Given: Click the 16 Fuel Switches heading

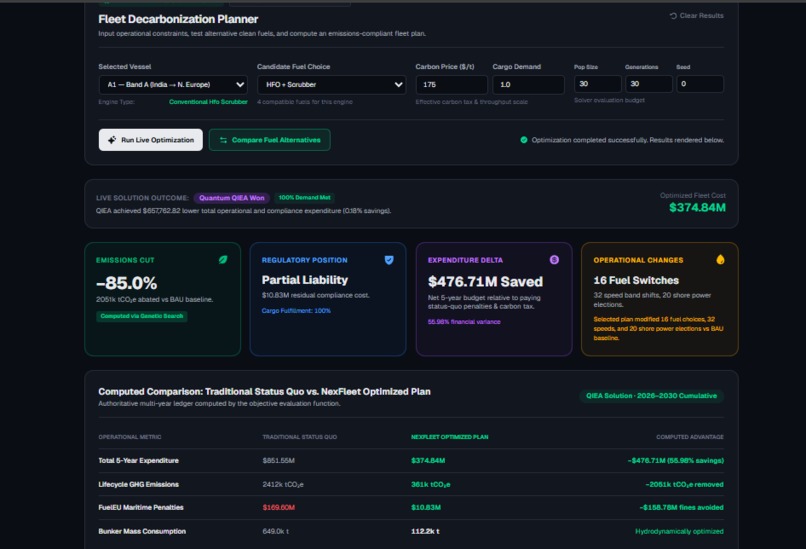Looking at the screenshot, I should coord(636,281).
